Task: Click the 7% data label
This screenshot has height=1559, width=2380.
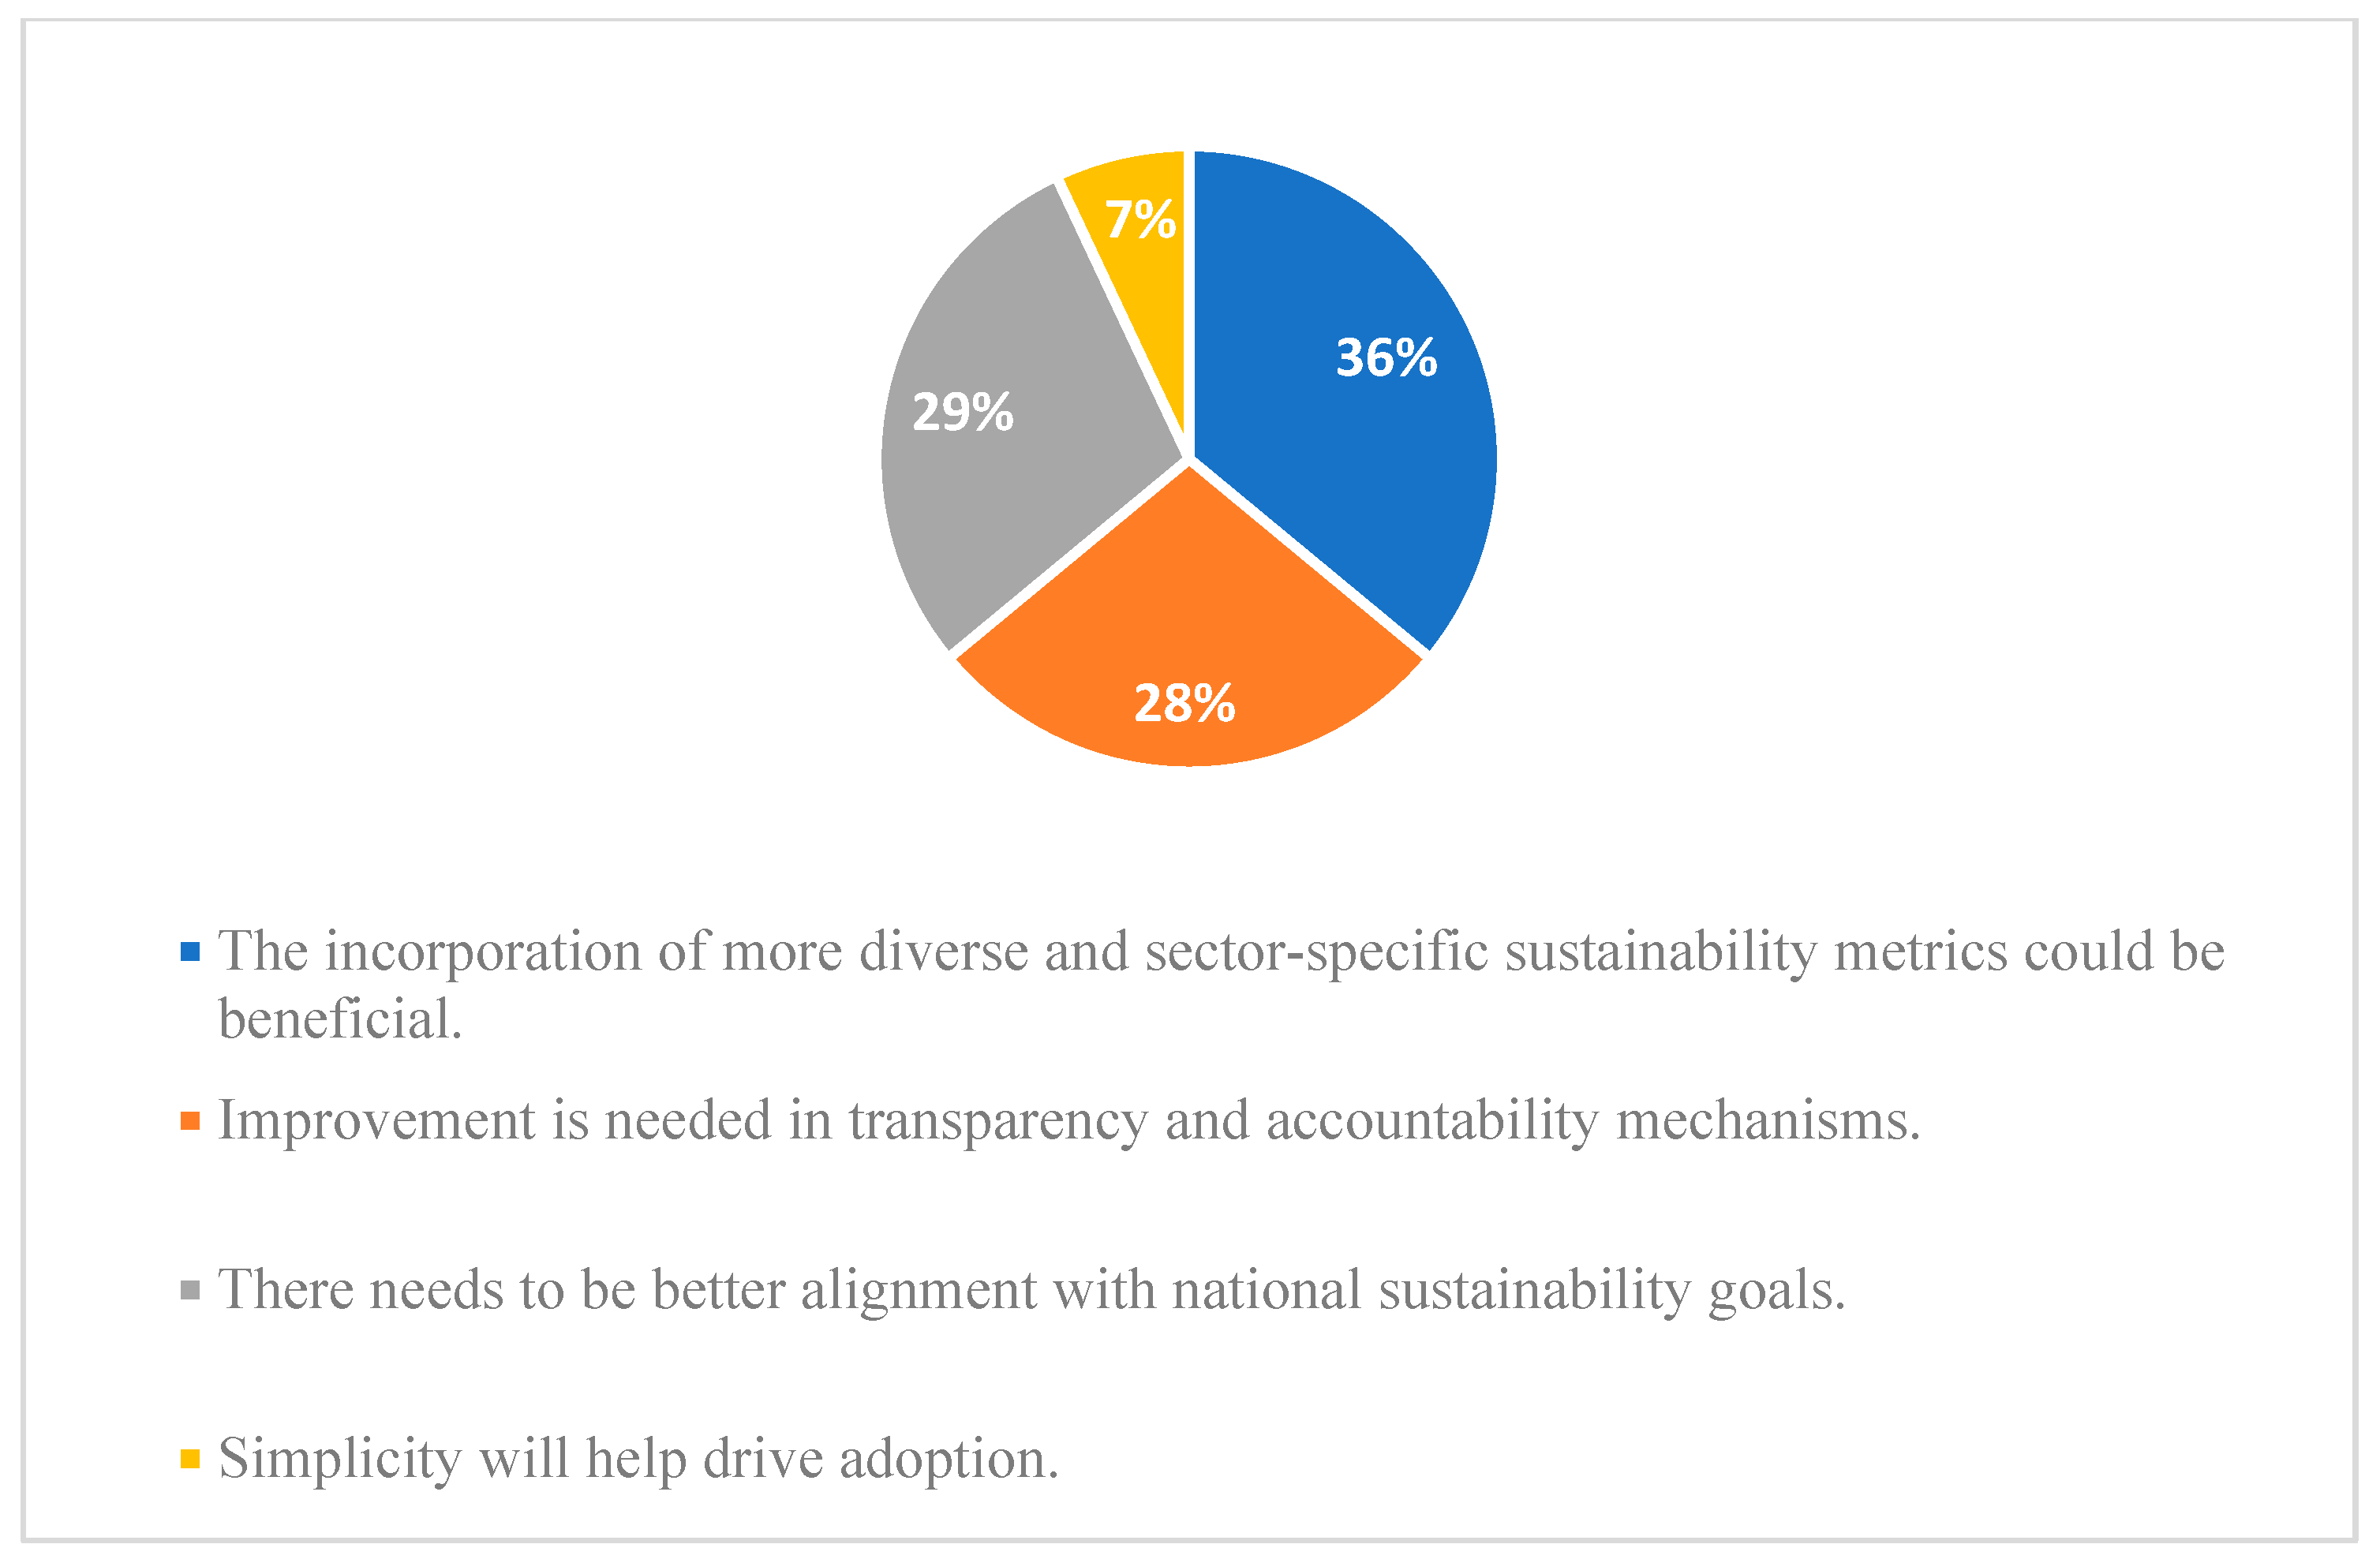Action: click(1140, 219)
